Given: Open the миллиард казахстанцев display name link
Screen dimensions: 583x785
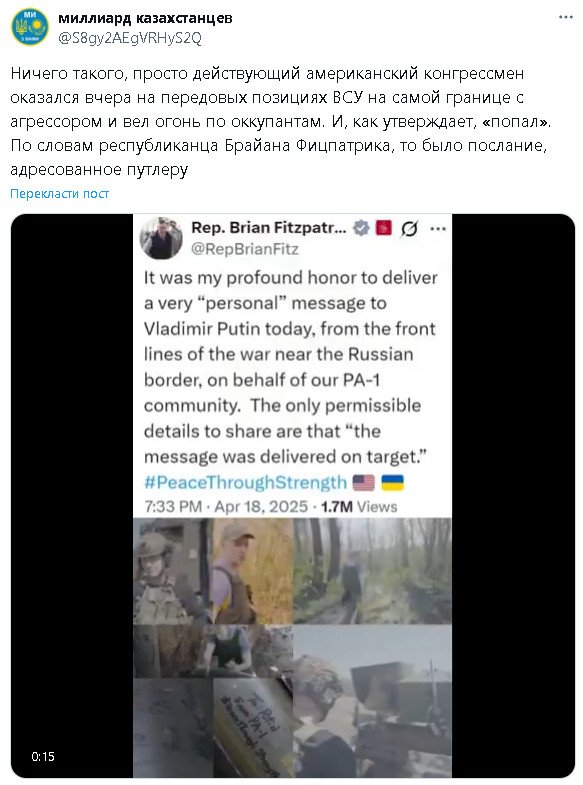Looking at the screenshot, I should (145, 19).
